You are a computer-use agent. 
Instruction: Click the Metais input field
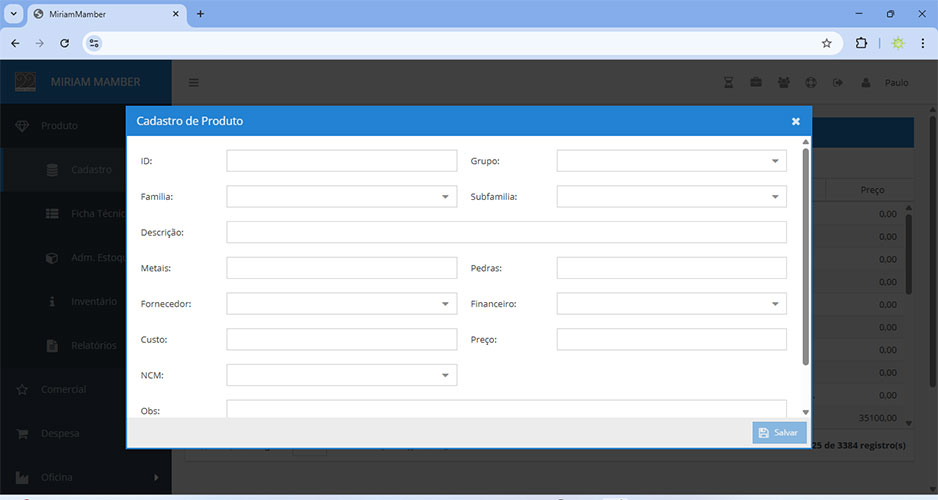[x=342, y=268]
